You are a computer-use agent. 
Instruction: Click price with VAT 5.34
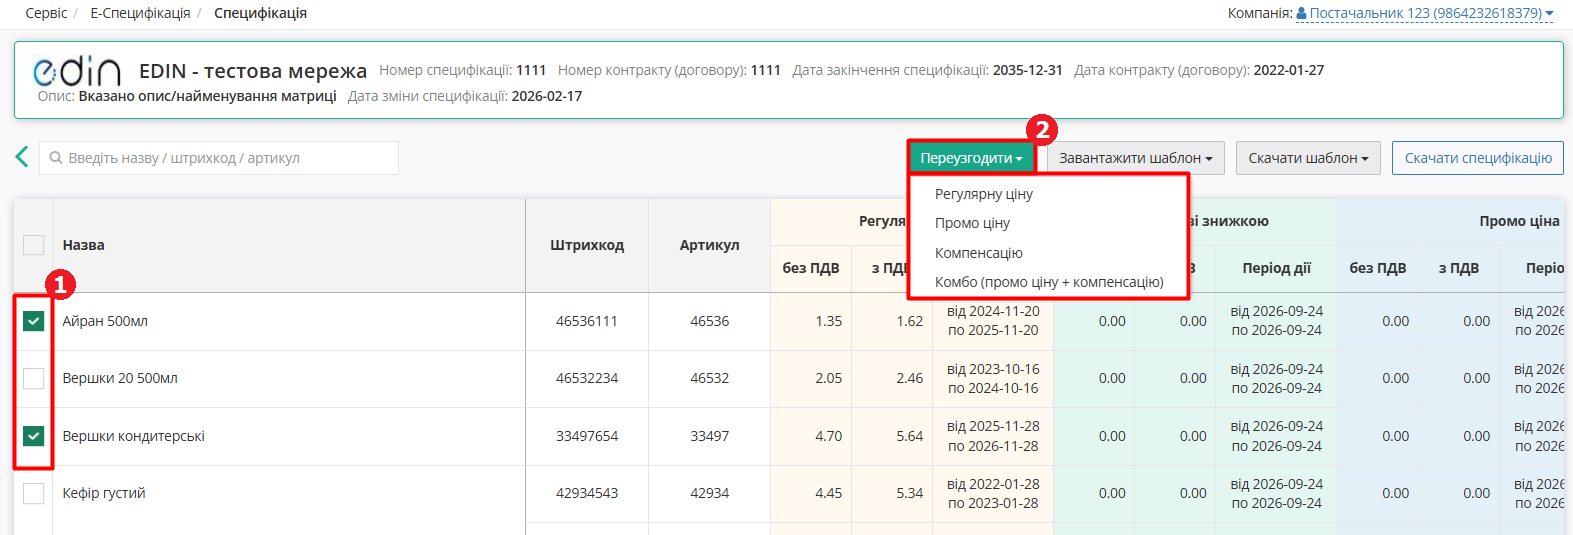pos(909,493)
